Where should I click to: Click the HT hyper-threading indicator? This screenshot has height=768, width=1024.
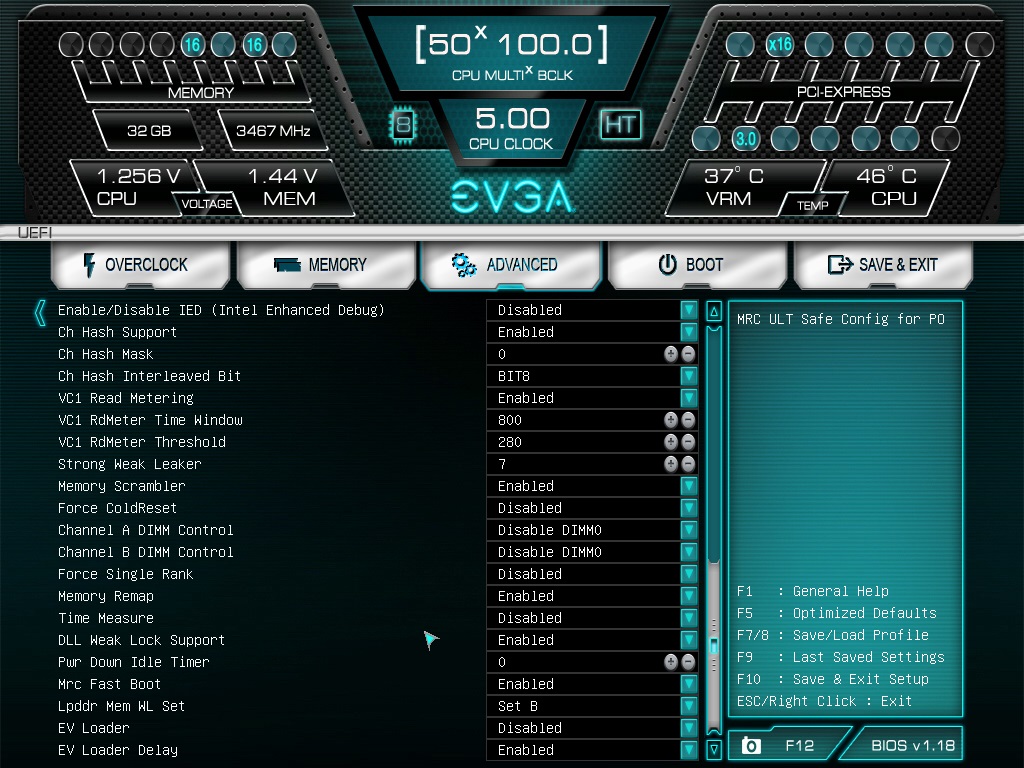620,124
